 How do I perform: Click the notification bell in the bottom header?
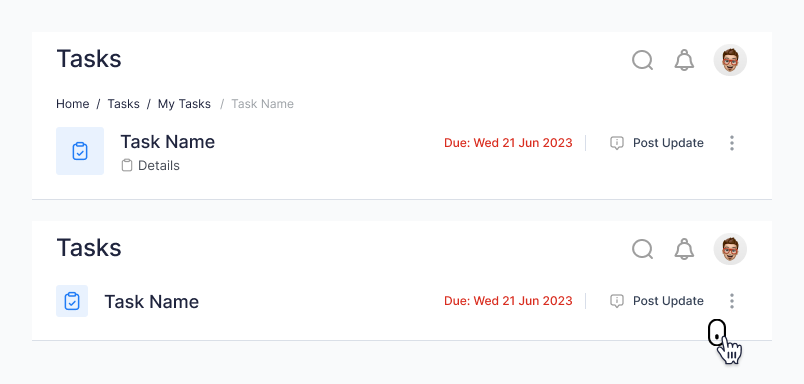(x=684, y=249)
